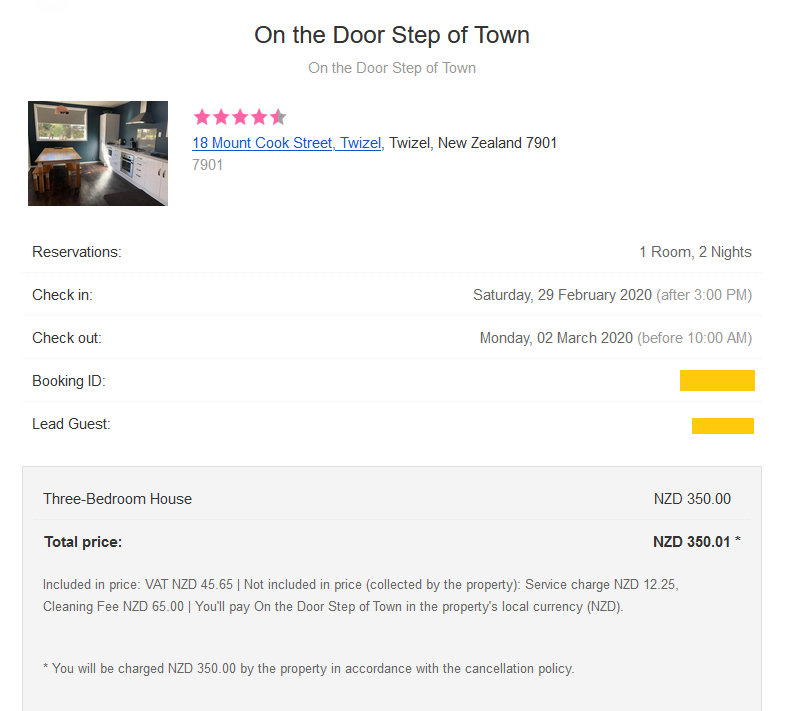Click the first pink rating star
Viewport: 788px width, 711px height.
pyautogui.click(x=203, y=117)
